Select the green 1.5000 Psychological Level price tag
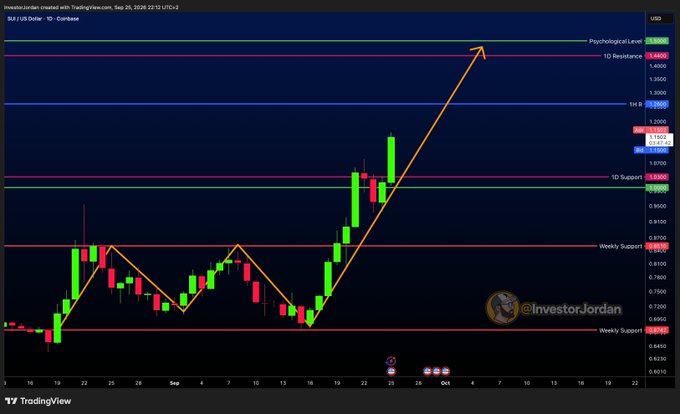 [x=657, y=41]
